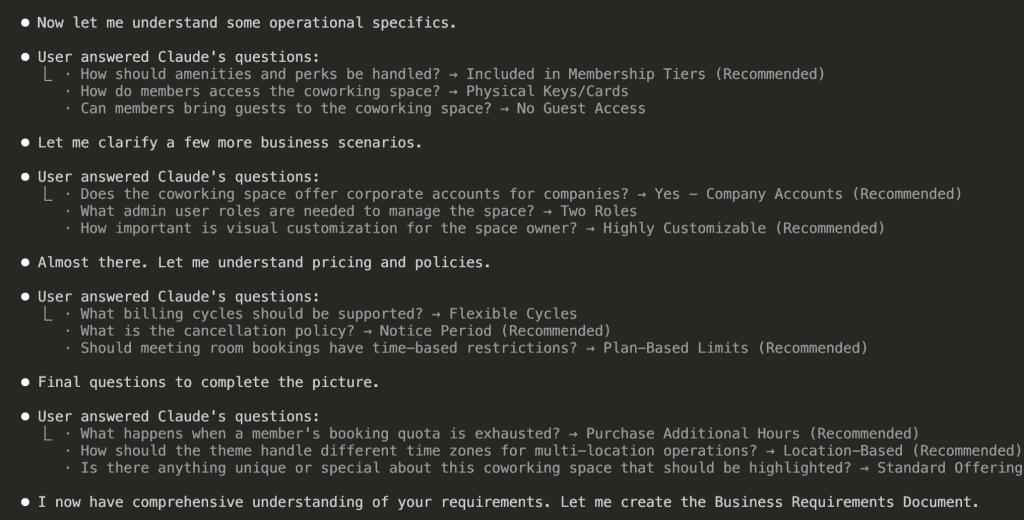
Task: Toggle the branch marker beside billing cycles question
Action: click(48, 314)
